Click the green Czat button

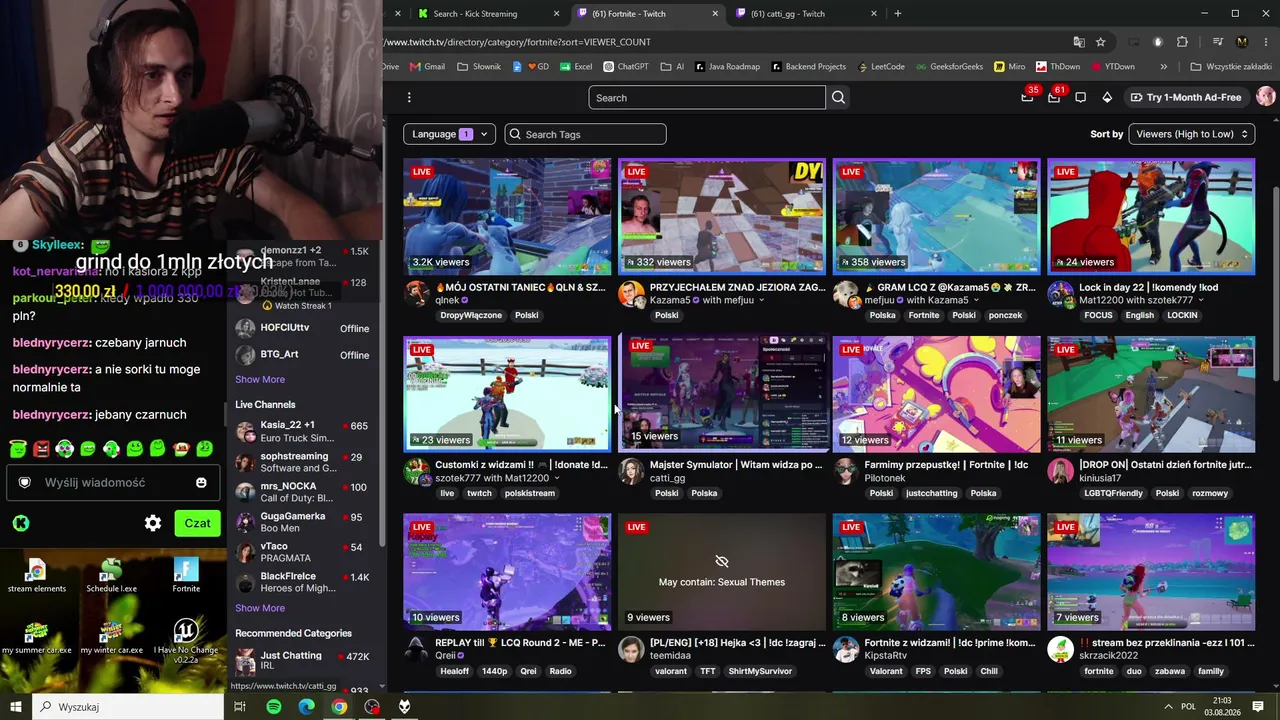197,523
